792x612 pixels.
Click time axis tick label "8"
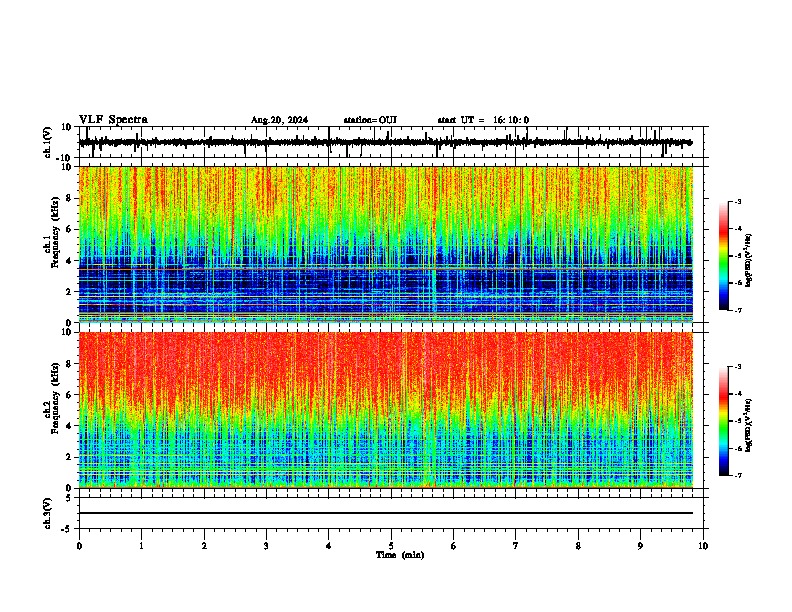coord(578,546)
